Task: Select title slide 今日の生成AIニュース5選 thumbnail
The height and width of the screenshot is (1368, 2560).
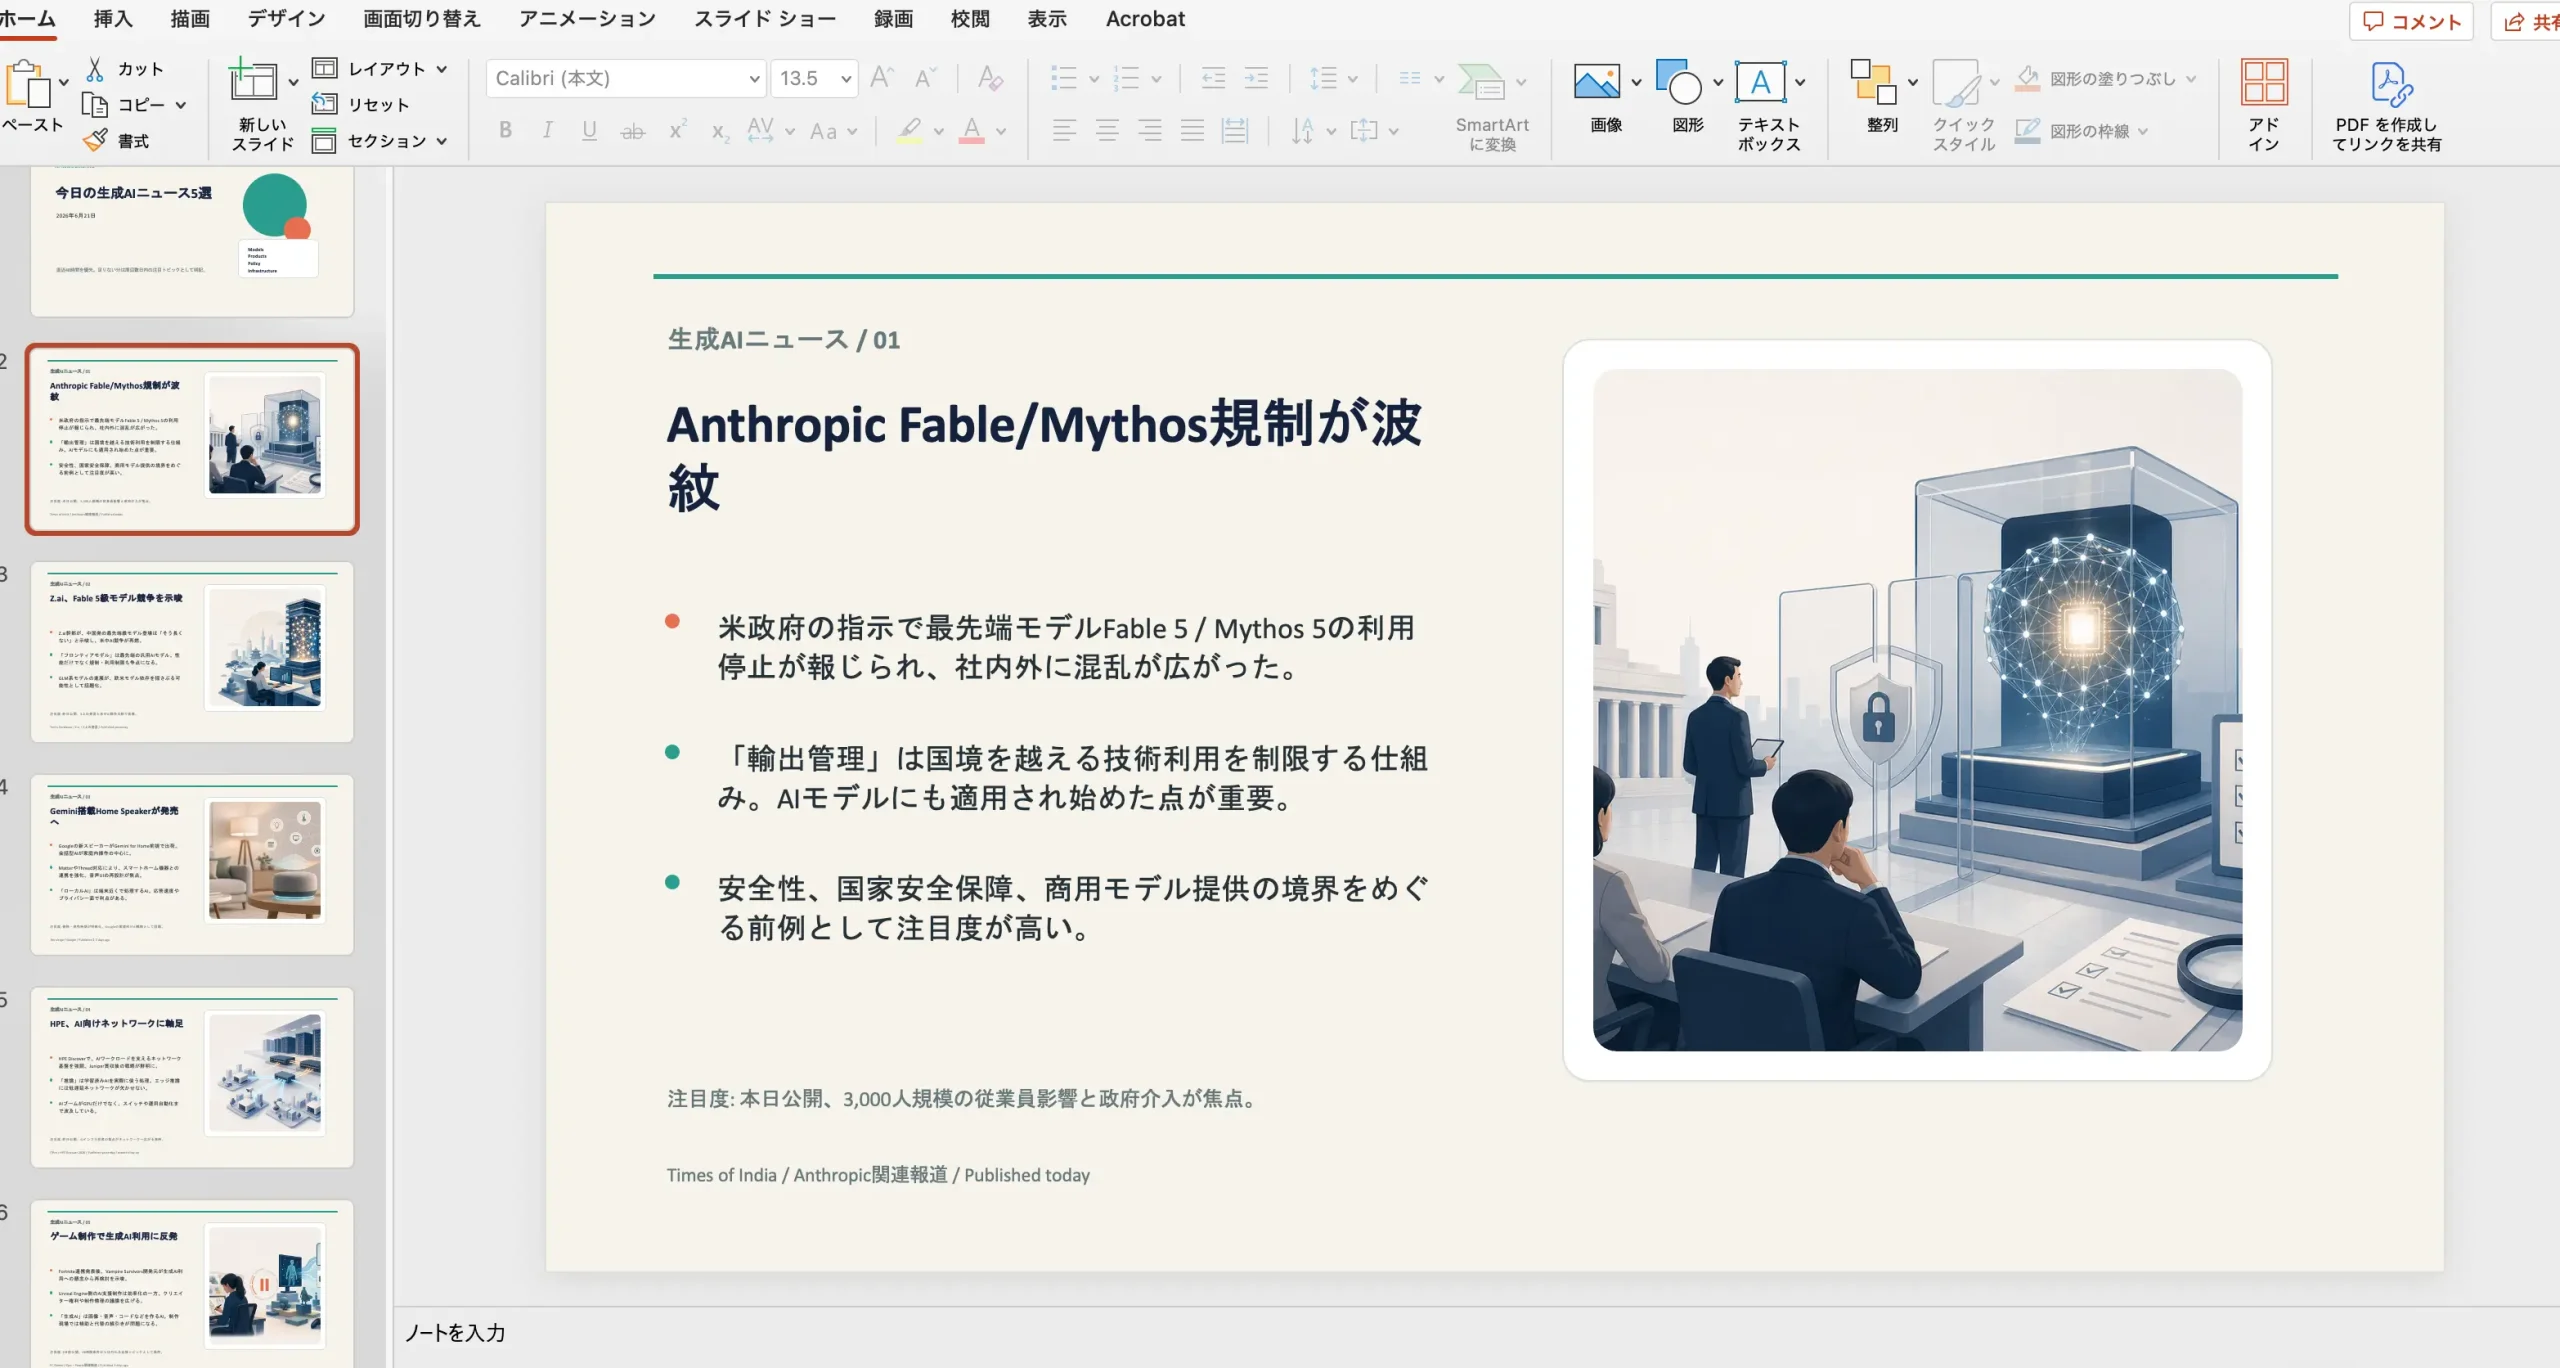Action: pyautogui.click(x=192, y=241)
